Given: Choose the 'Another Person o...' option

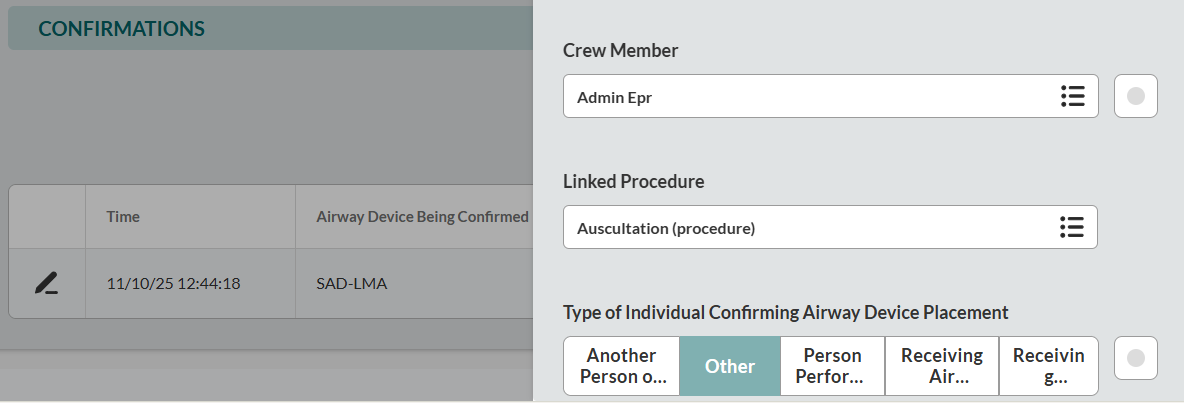Looking at the screenshot, I should coord(621,366).
